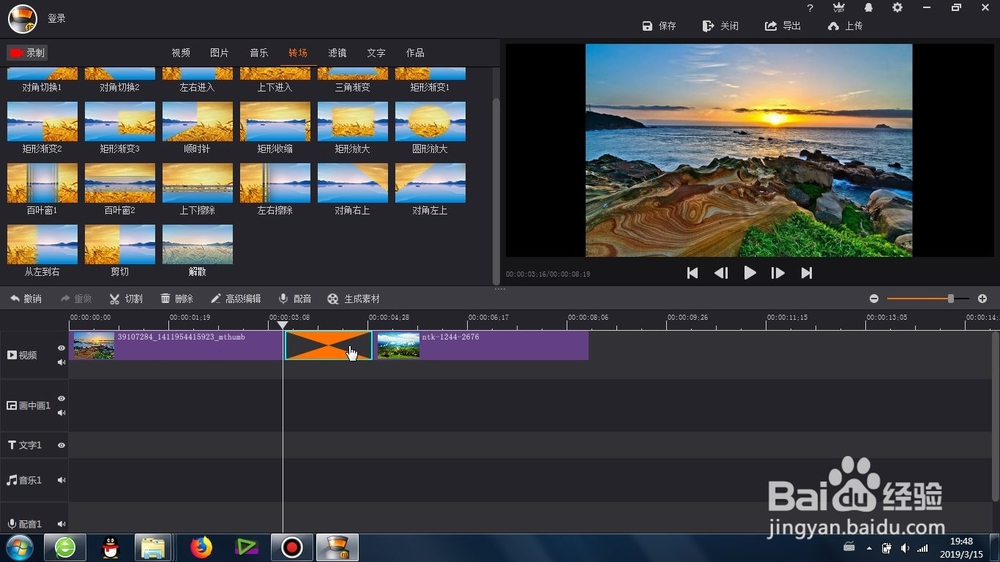Open the 作品 works tab

(x=415, y=53)
